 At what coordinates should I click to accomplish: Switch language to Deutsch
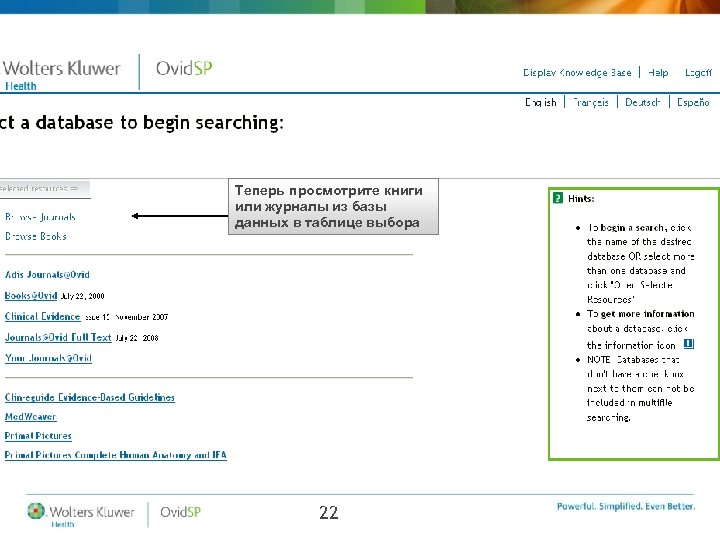[642, 102]
